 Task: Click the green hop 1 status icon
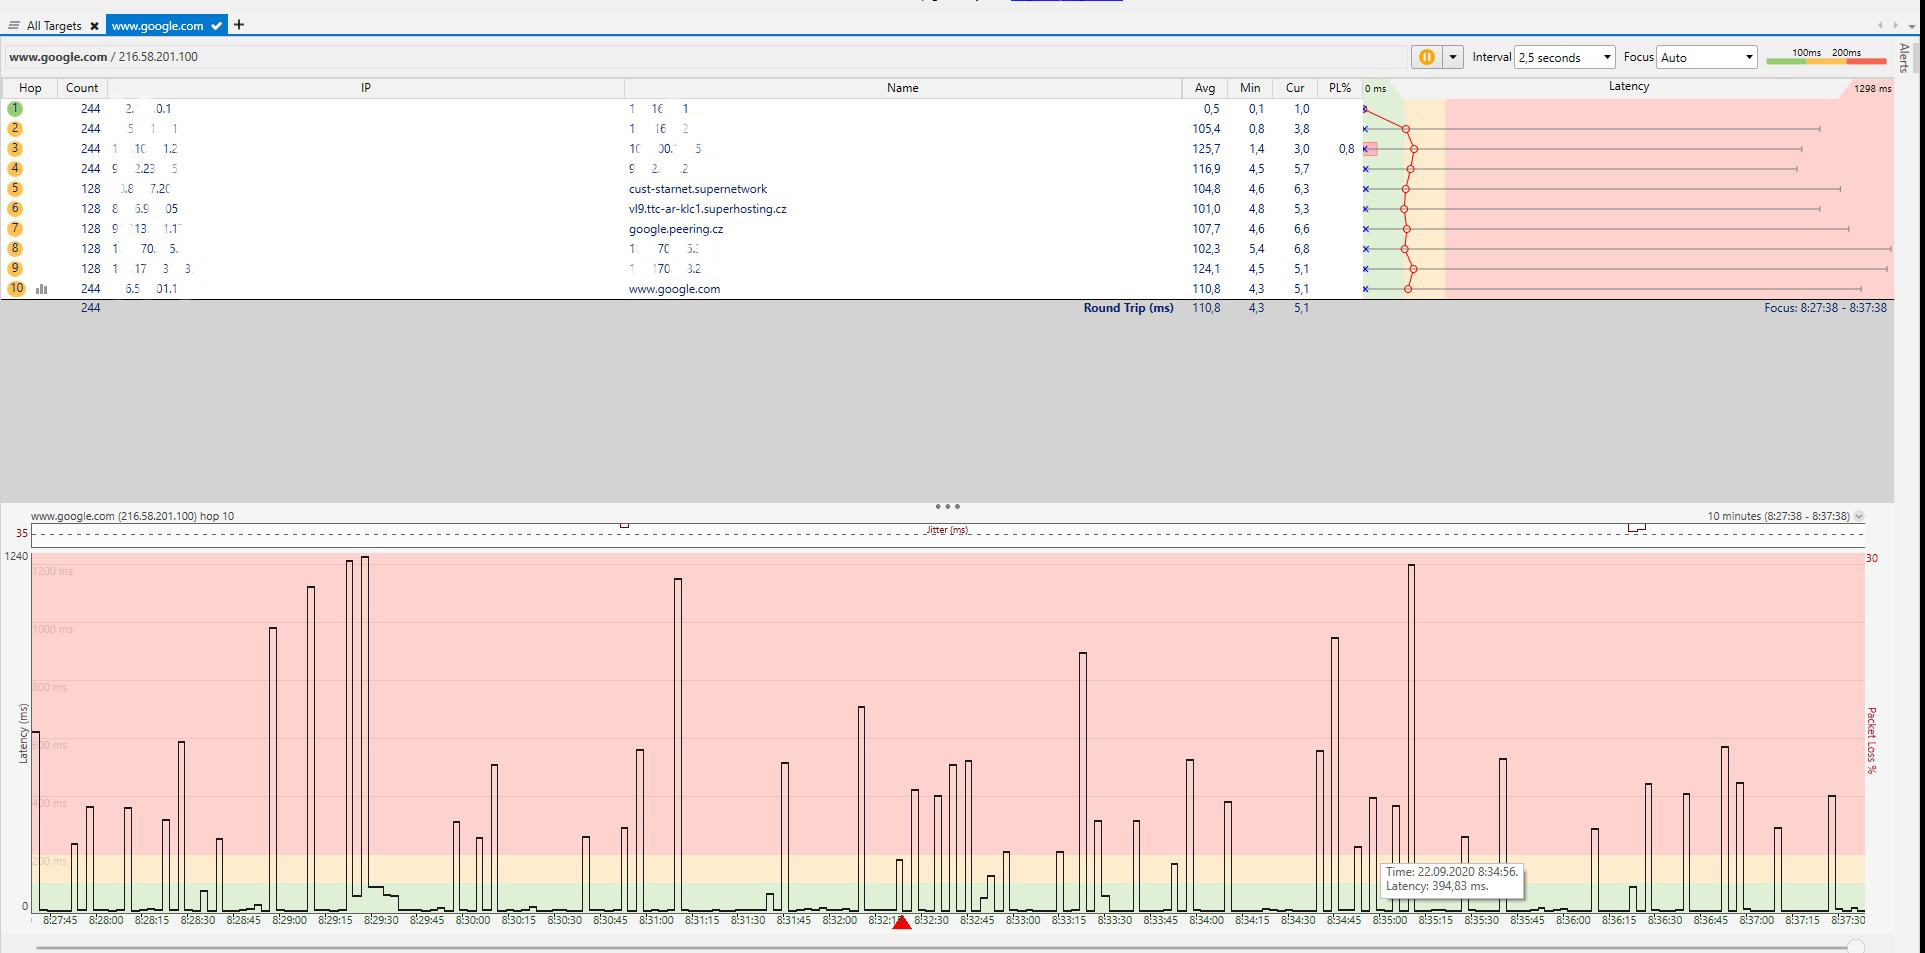15,109
